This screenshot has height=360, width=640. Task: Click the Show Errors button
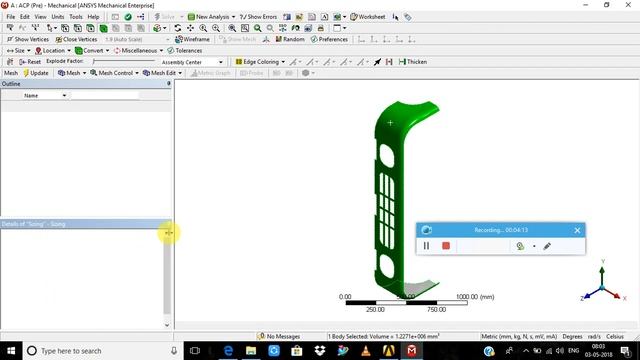[x=258, y=17]
